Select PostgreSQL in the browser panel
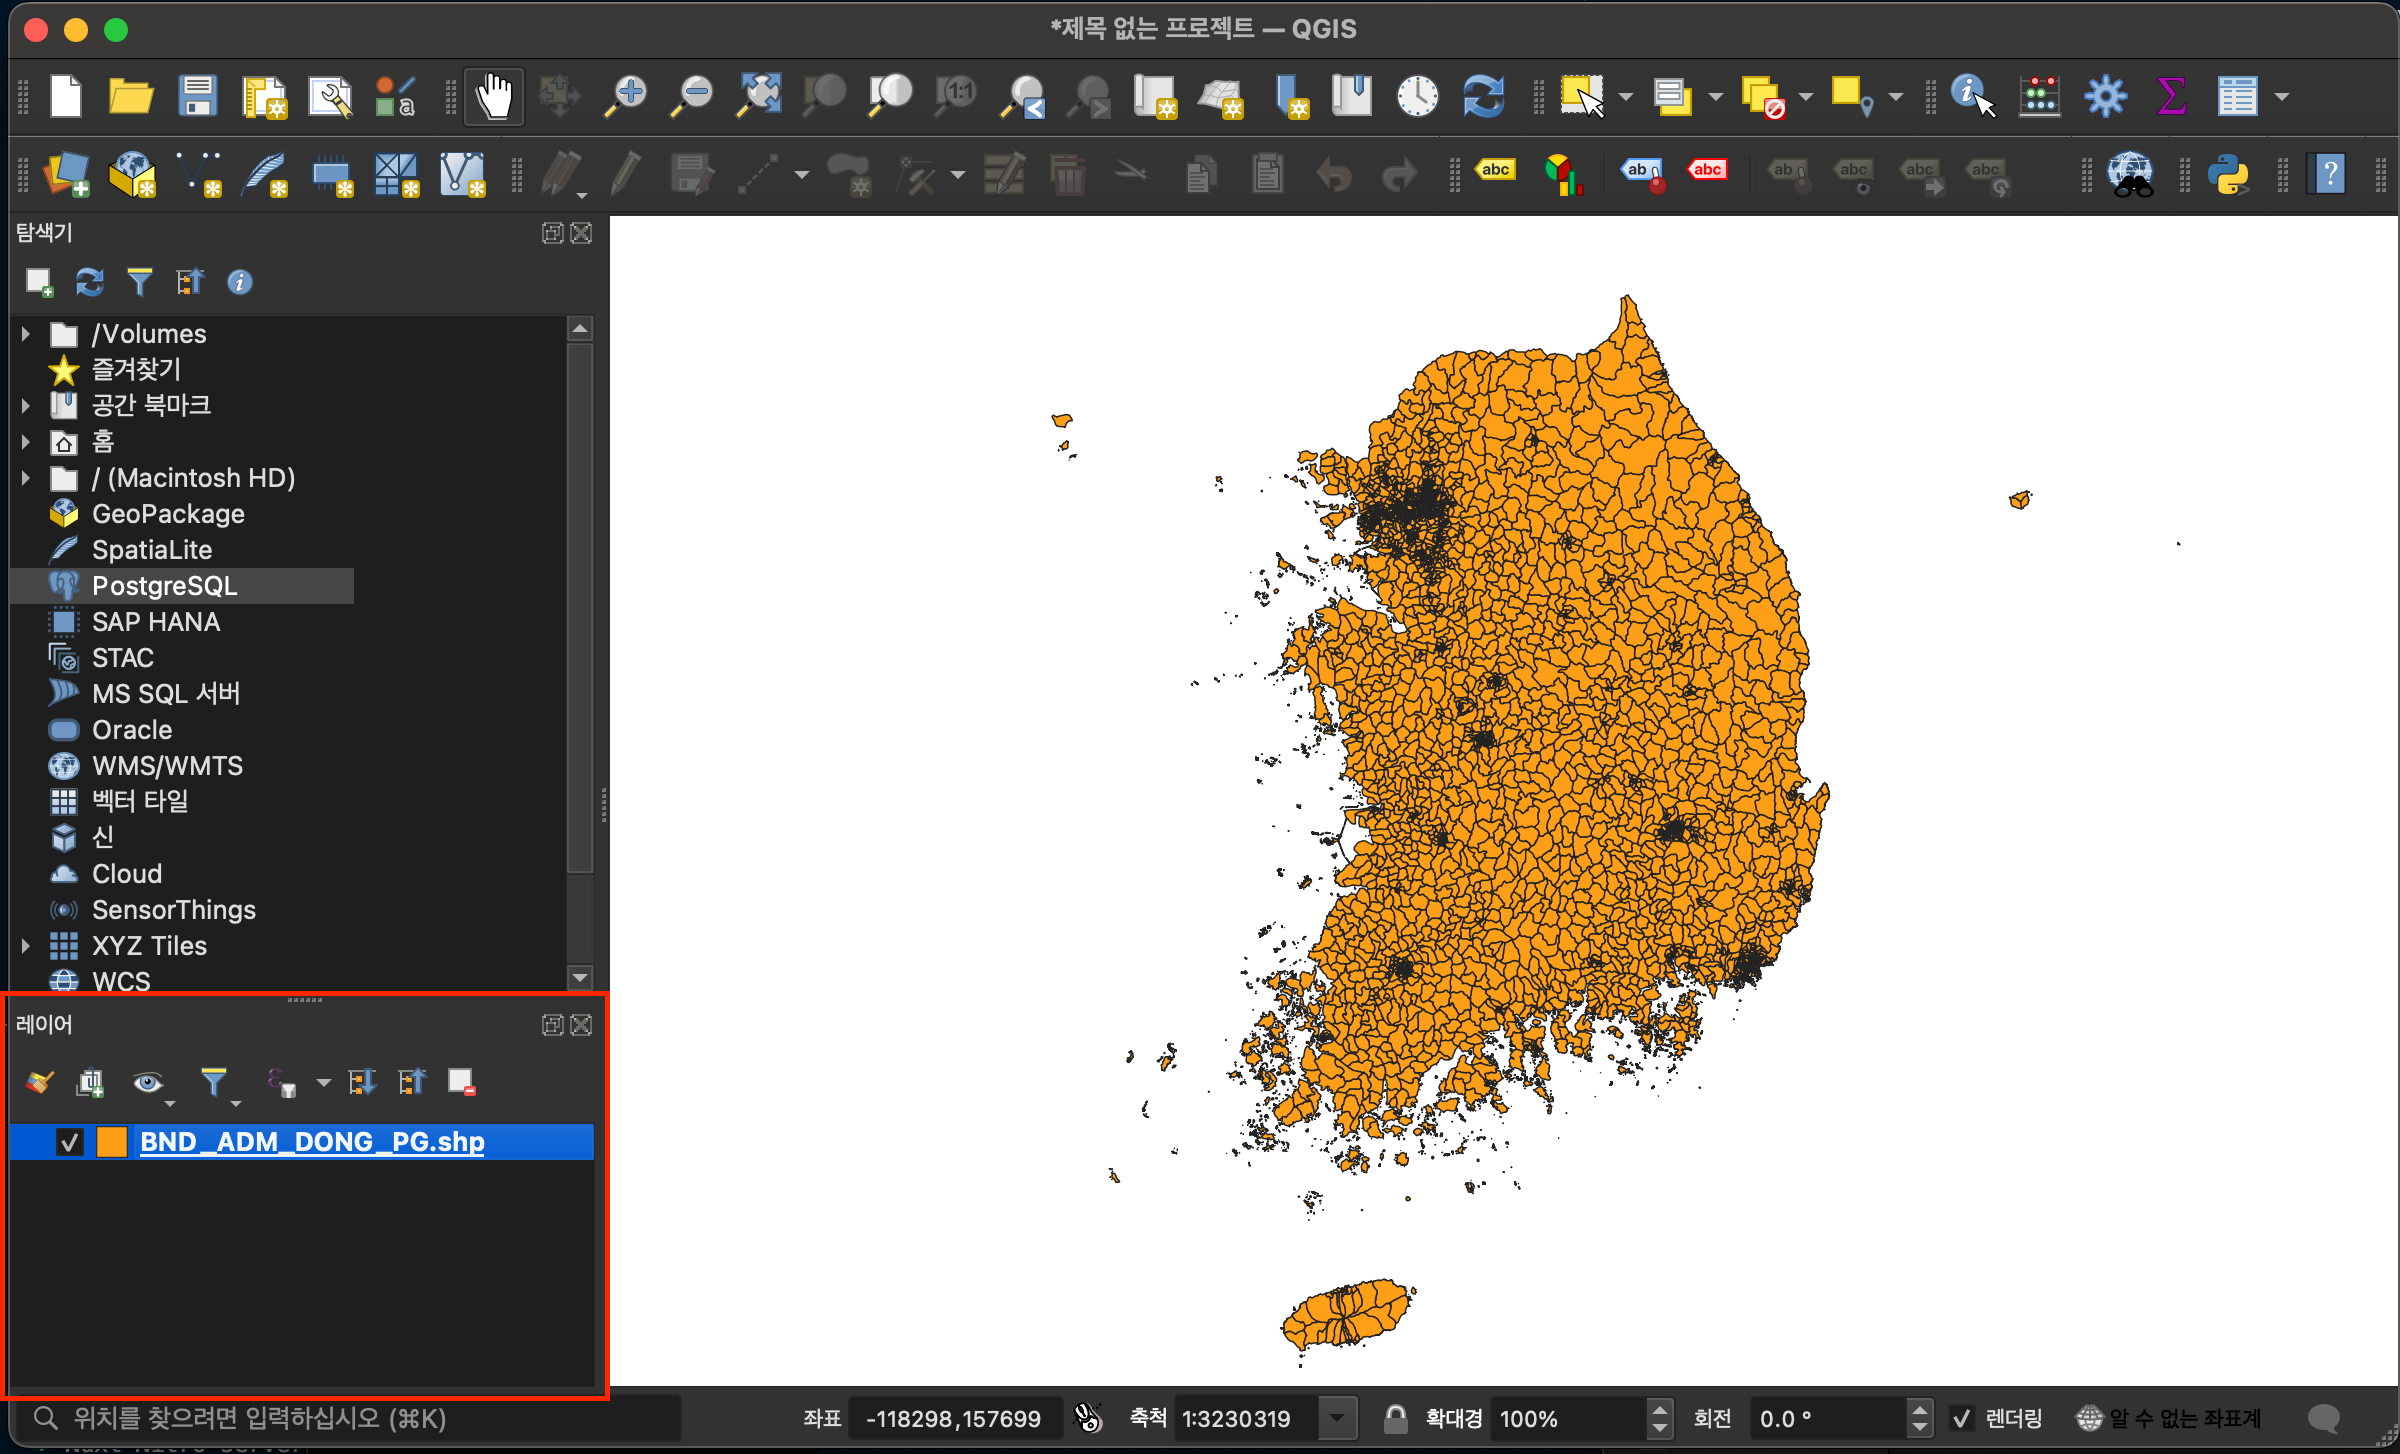The image size is (2400, 1454). click(164, 586)
